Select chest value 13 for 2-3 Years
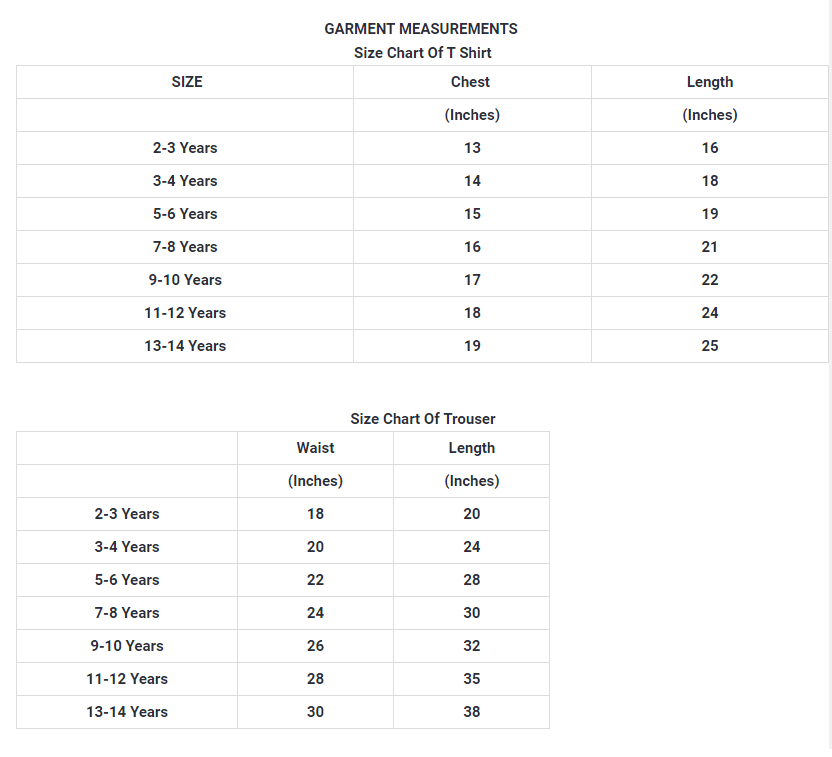This screenshot has width=832, height=757. (472, 148)
